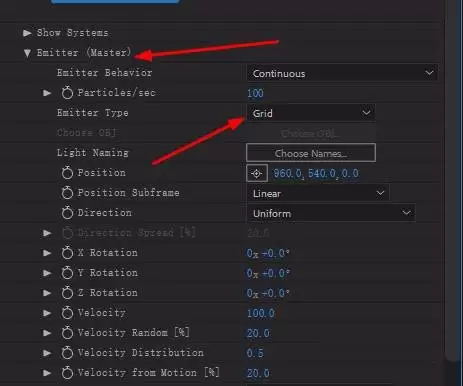Screen dimensions: 463x386
Task: Toggle the Z Rotation stopwatch
Action: [67, 293]
